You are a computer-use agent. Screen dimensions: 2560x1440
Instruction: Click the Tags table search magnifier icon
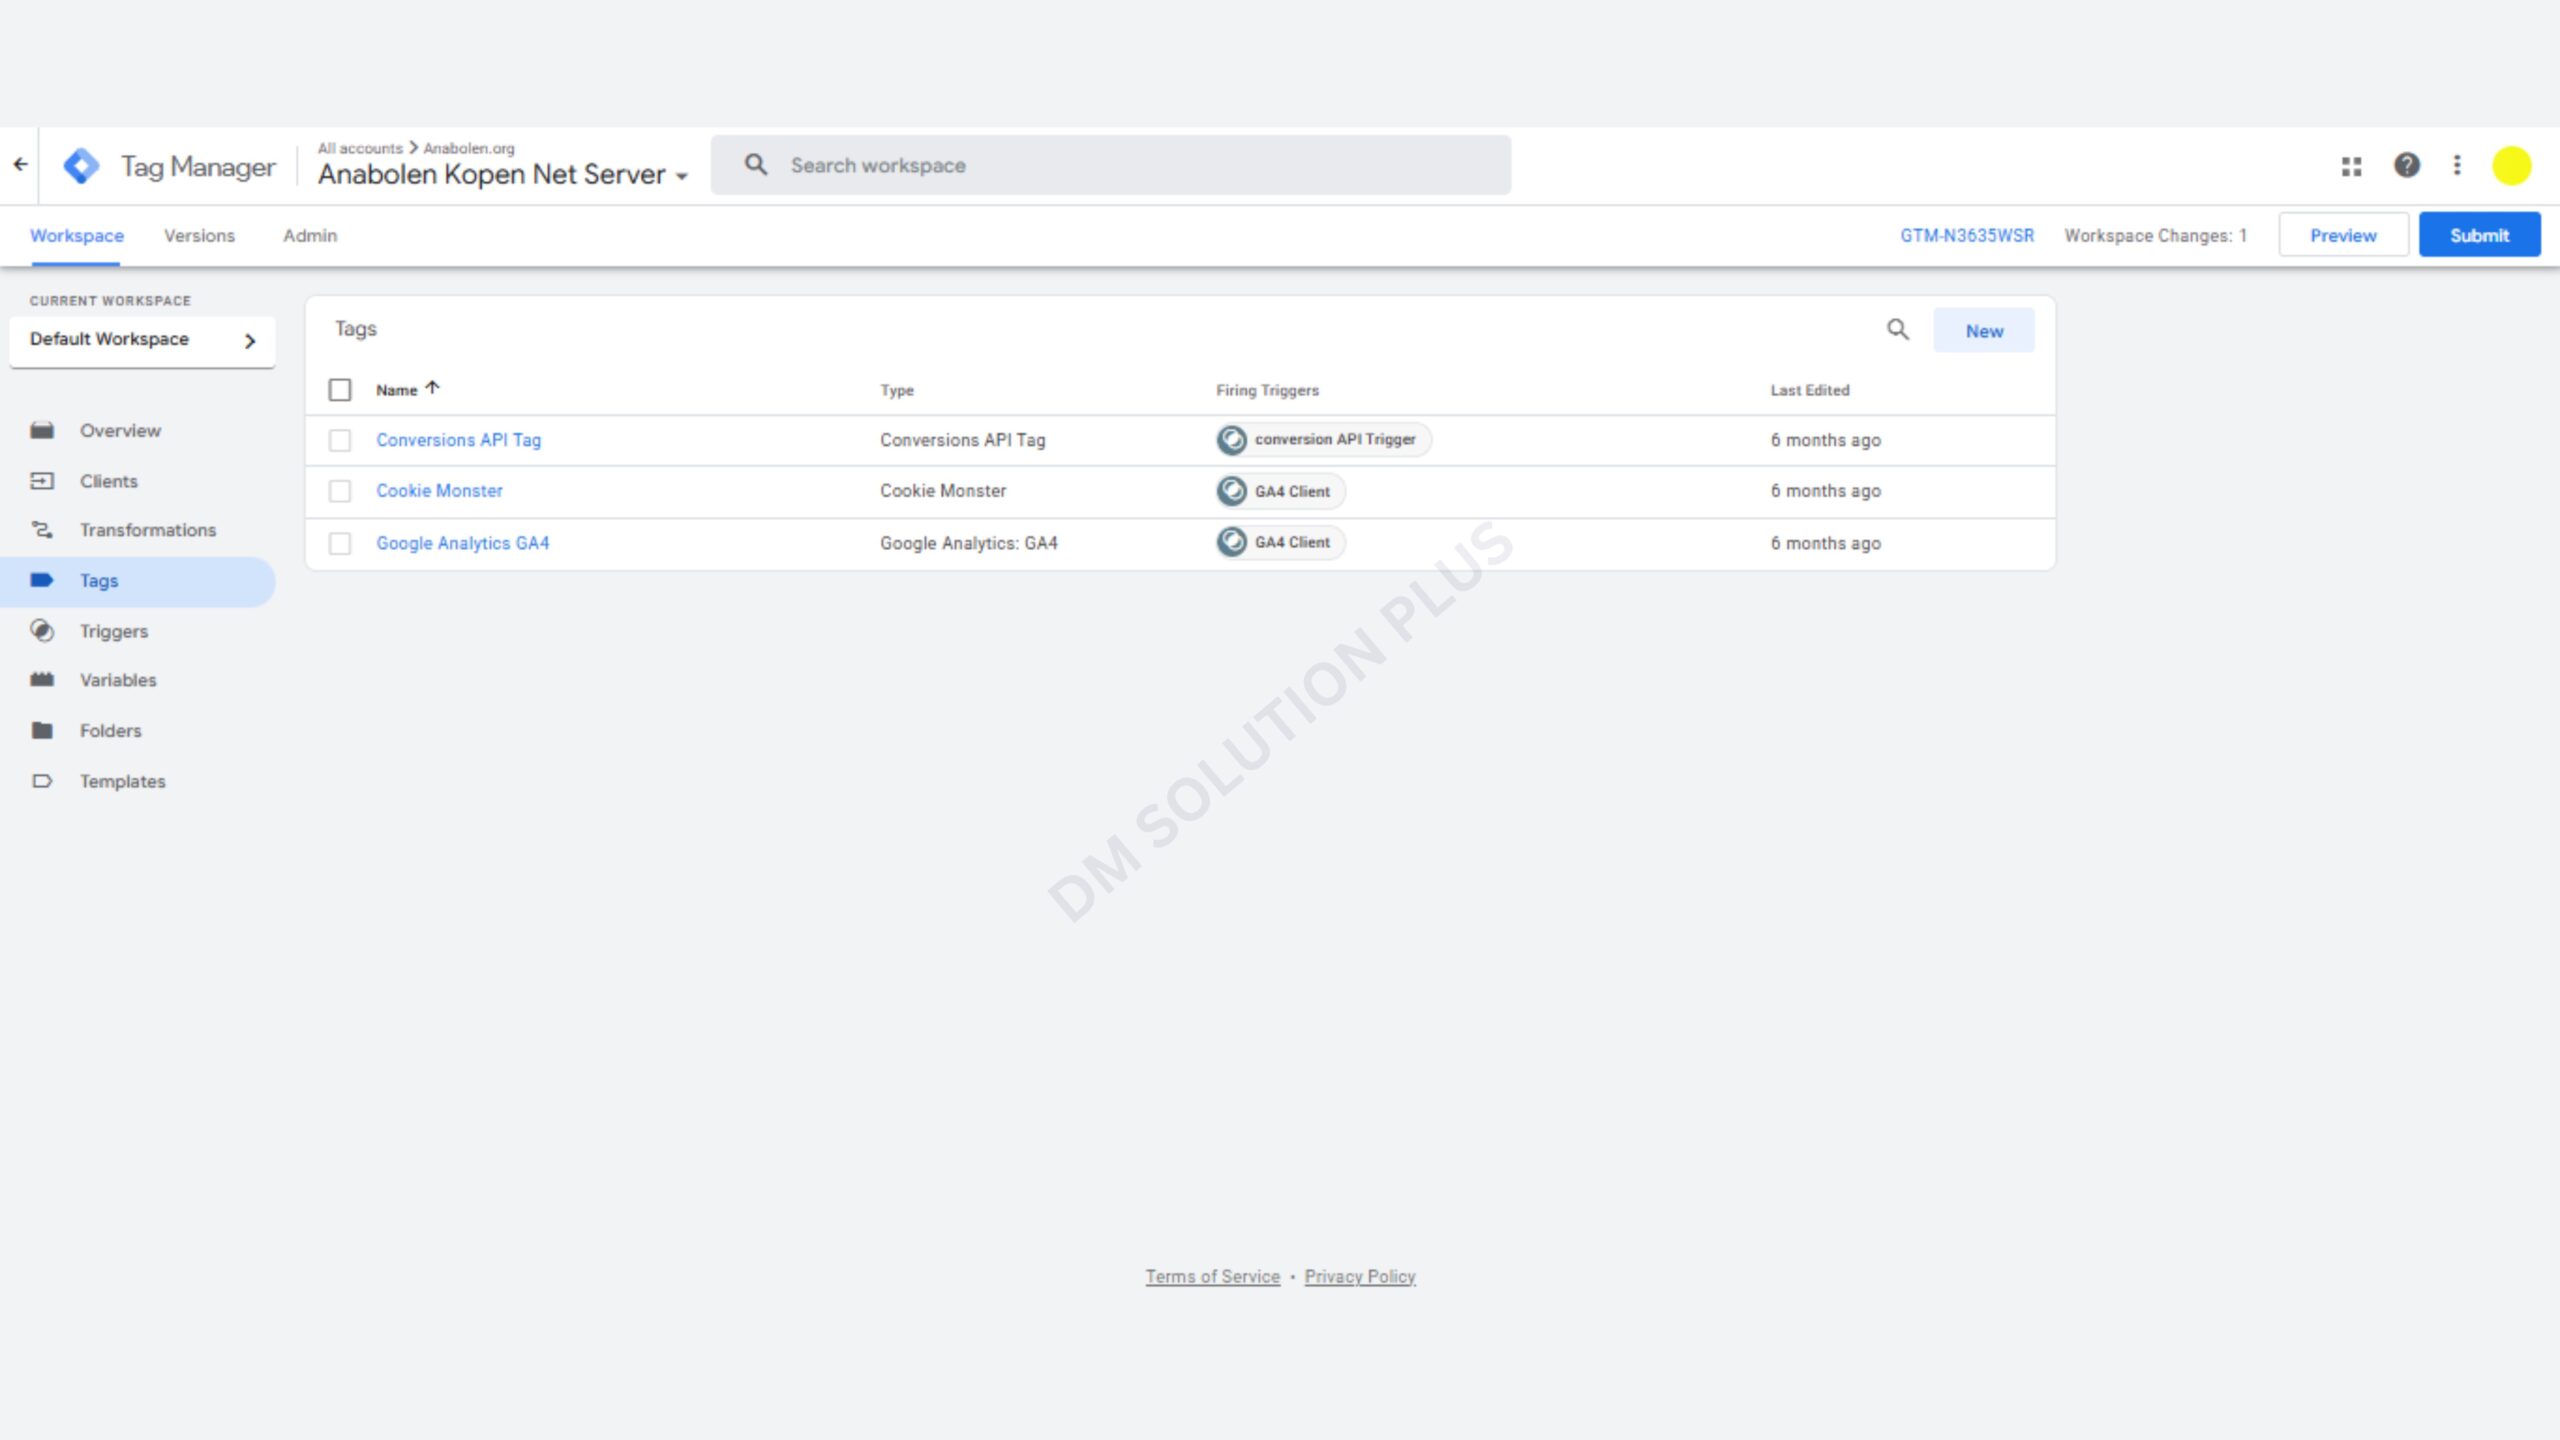pyautogui.click(x=1897, y=329)
